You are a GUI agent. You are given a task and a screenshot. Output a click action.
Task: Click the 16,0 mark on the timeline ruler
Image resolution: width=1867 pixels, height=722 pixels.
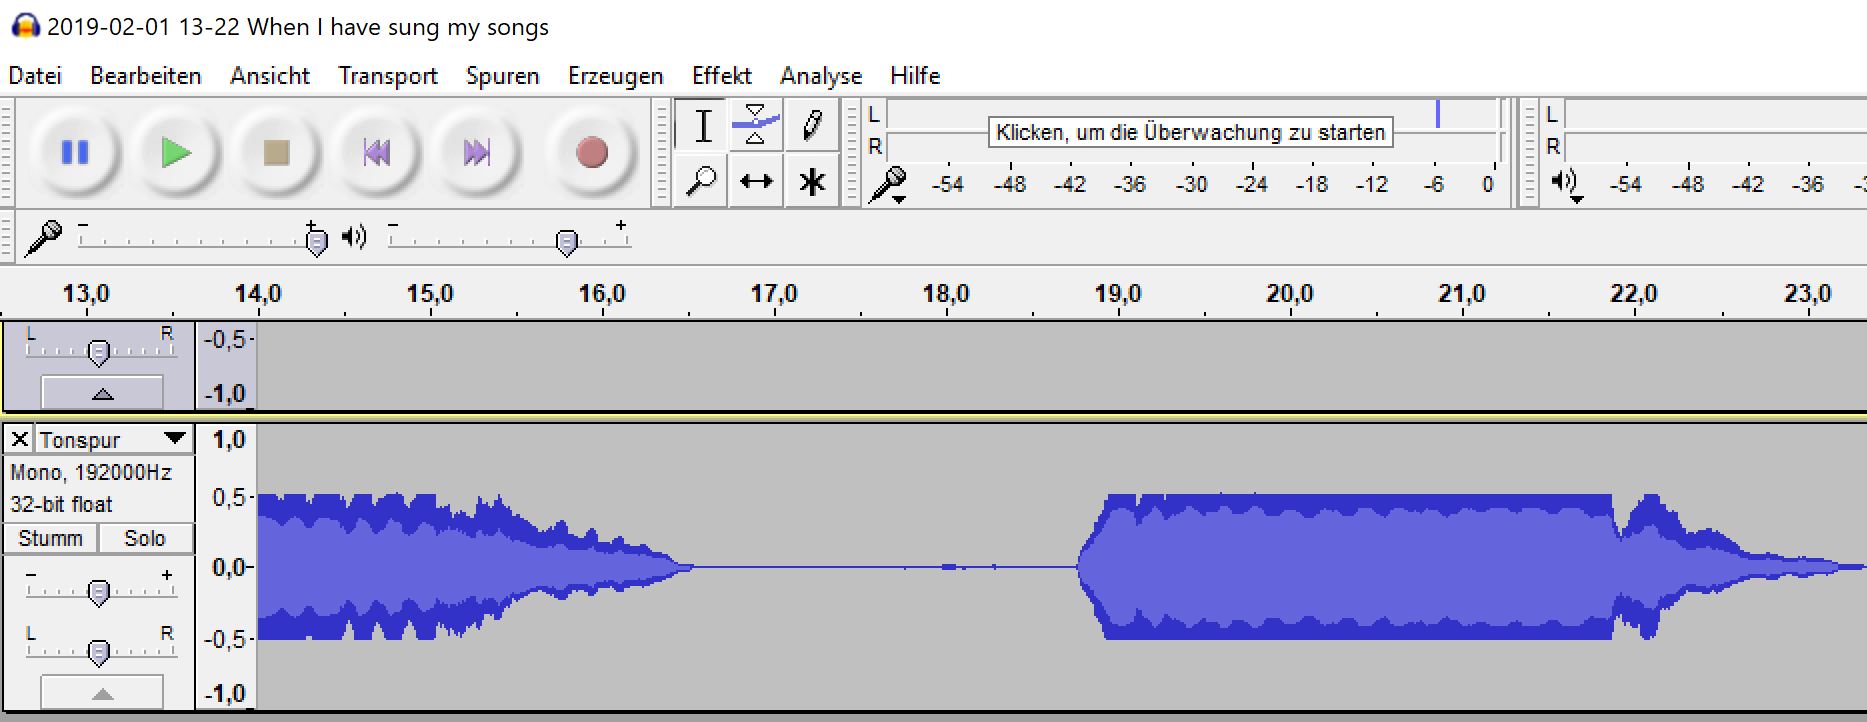pyautogui.click(x=602, y=294)
